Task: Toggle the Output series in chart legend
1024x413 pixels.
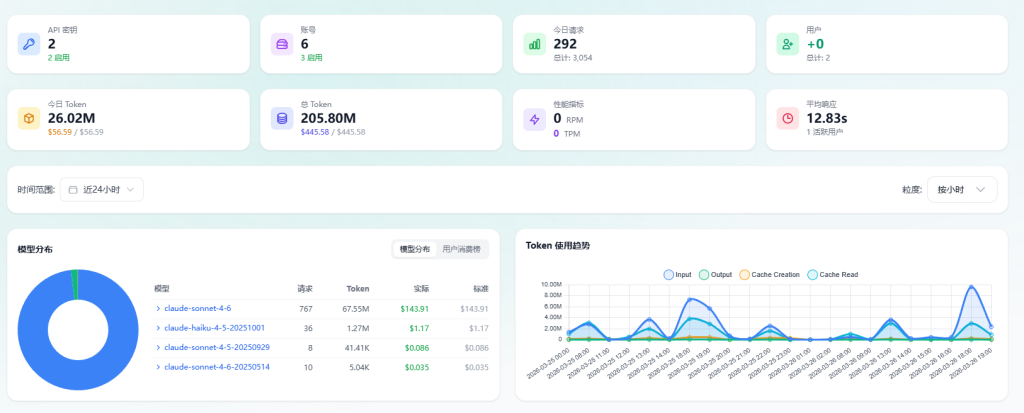Action: [715, 275]
